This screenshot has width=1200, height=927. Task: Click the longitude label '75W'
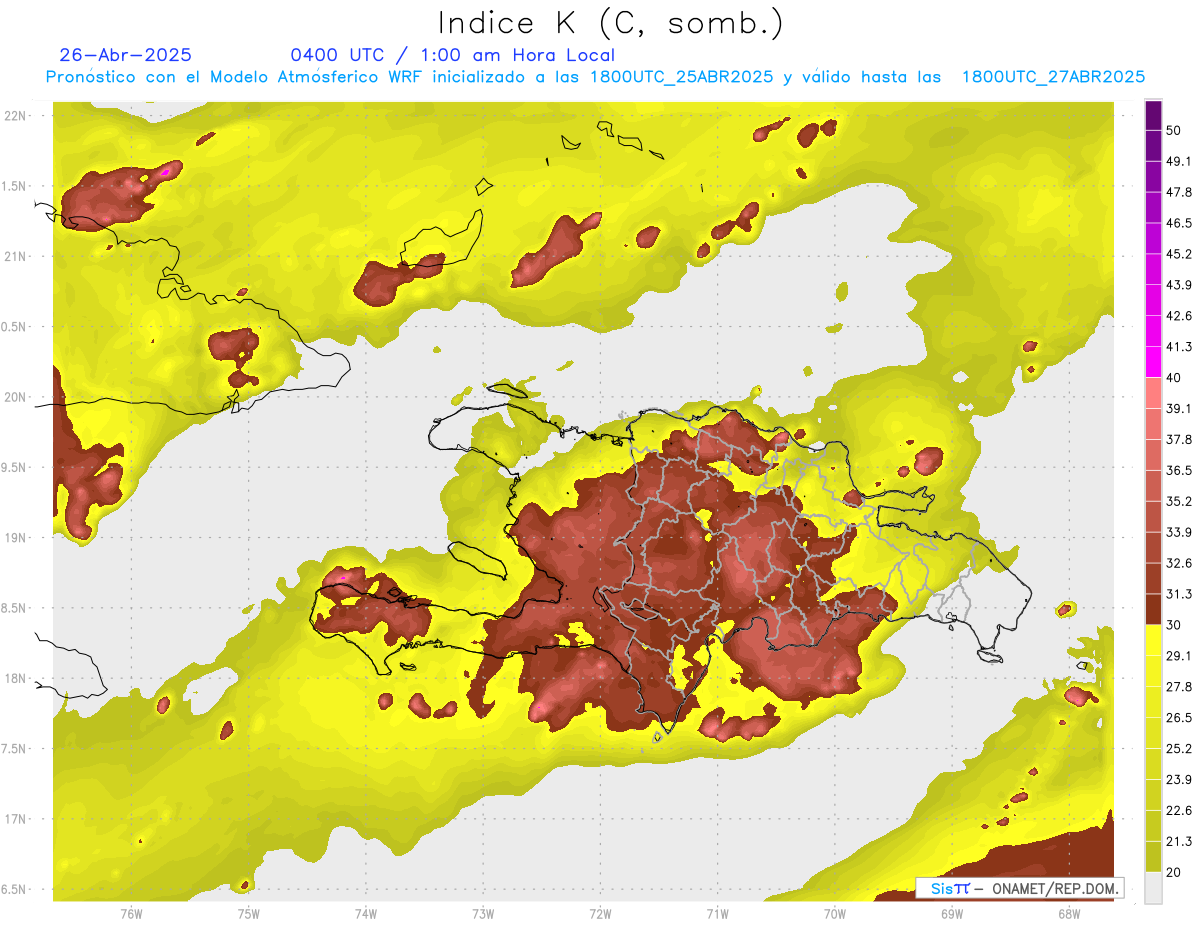248,914
